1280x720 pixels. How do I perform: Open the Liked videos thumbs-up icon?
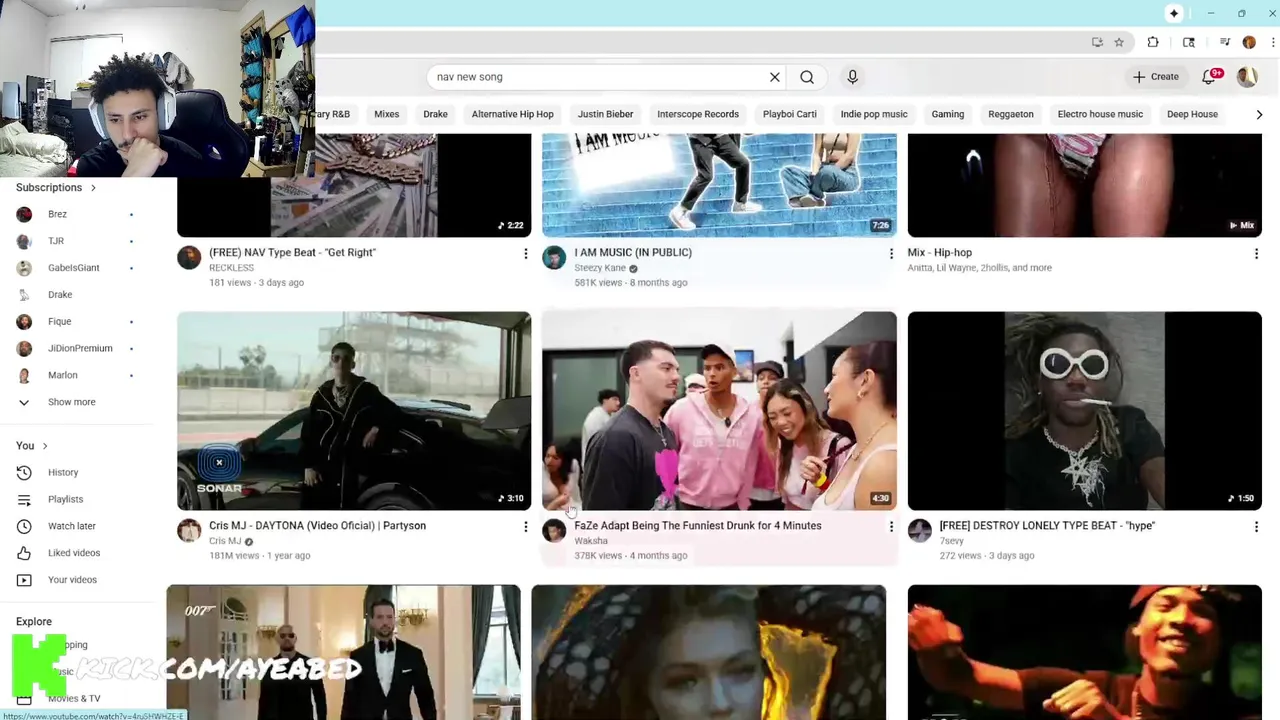24,553
